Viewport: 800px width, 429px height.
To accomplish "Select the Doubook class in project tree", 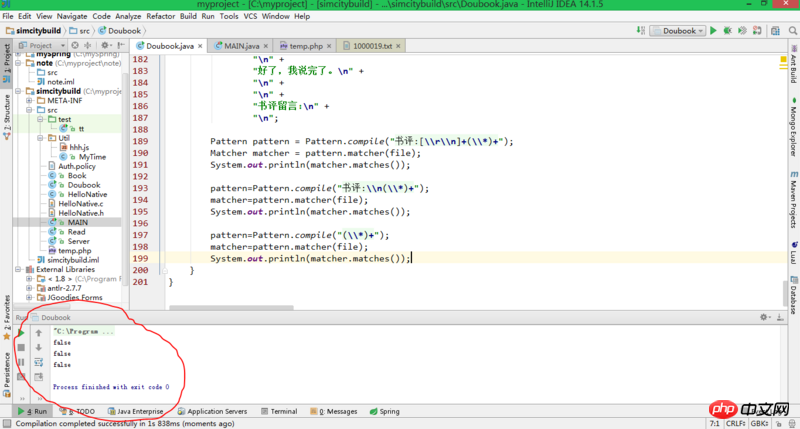I will (x=84, y=185).
